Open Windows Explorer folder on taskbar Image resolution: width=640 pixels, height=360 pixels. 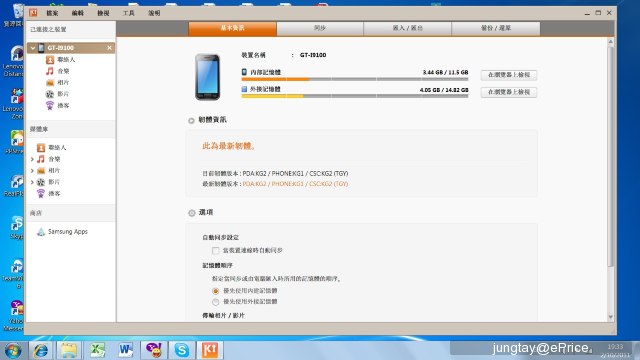click(x=69, y=351)
